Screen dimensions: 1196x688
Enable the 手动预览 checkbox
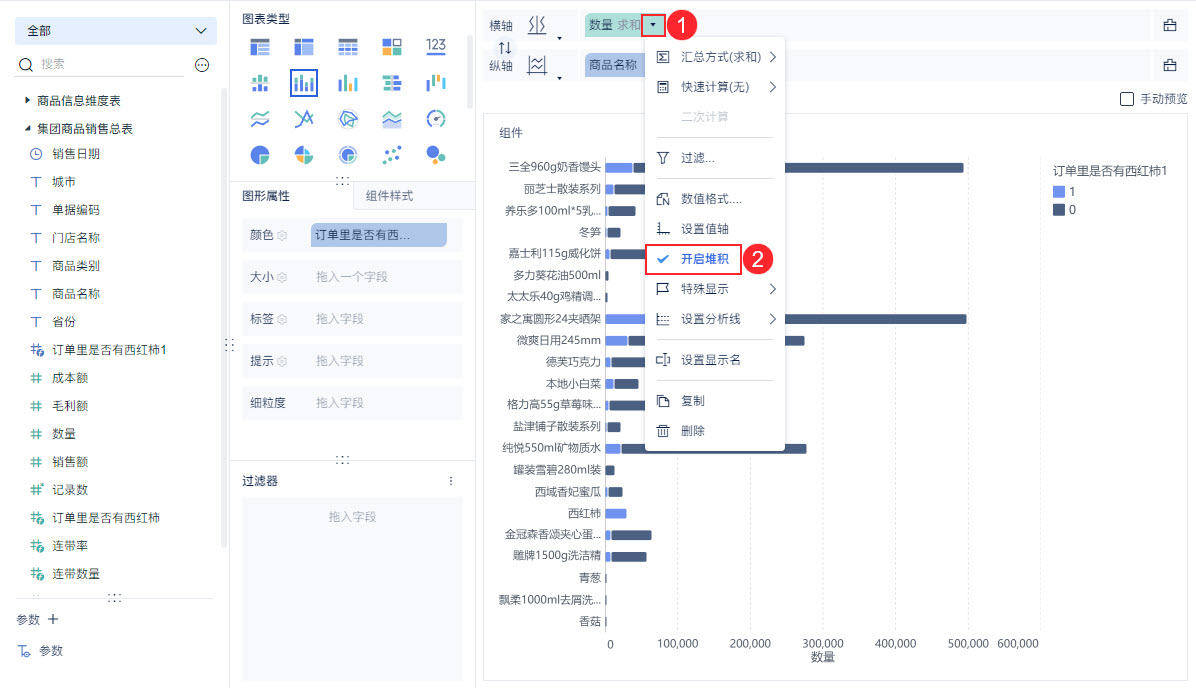click(x=1127, y=99)
